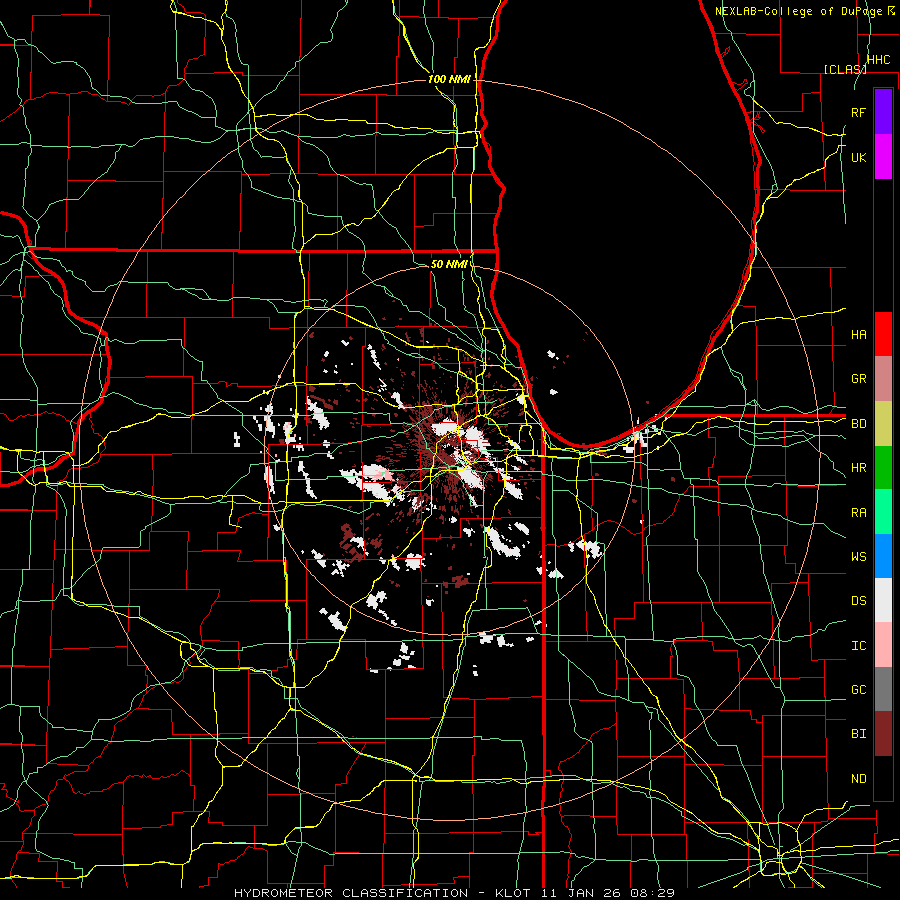This screenshot has width=900, height=900.
Task: Click the 08:29 timestamp
Action: pos(651,893)
